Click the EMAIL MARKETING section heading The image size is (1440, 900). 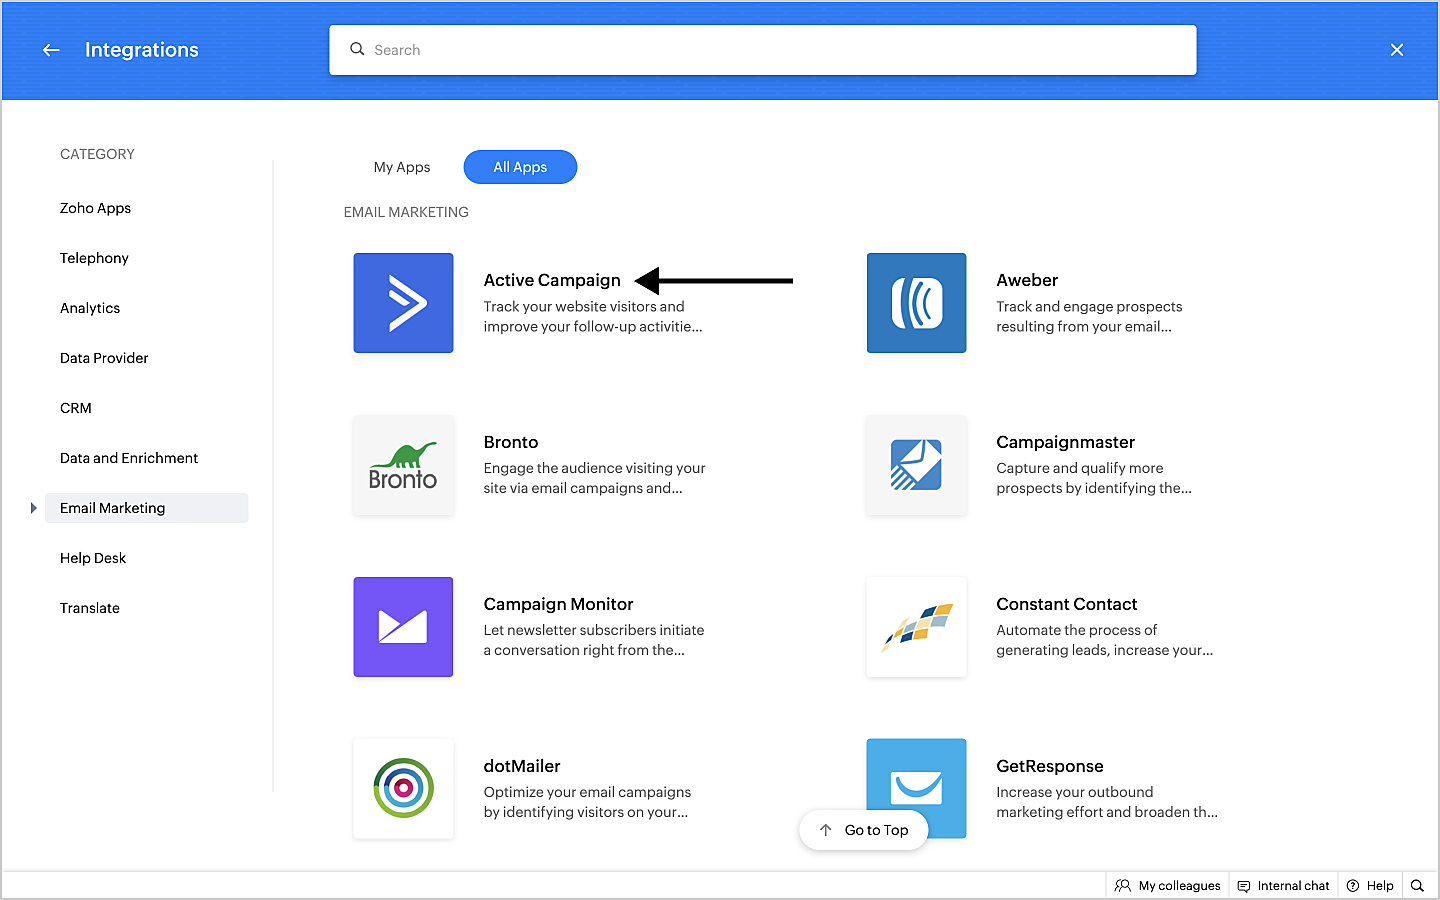(406, 212)
